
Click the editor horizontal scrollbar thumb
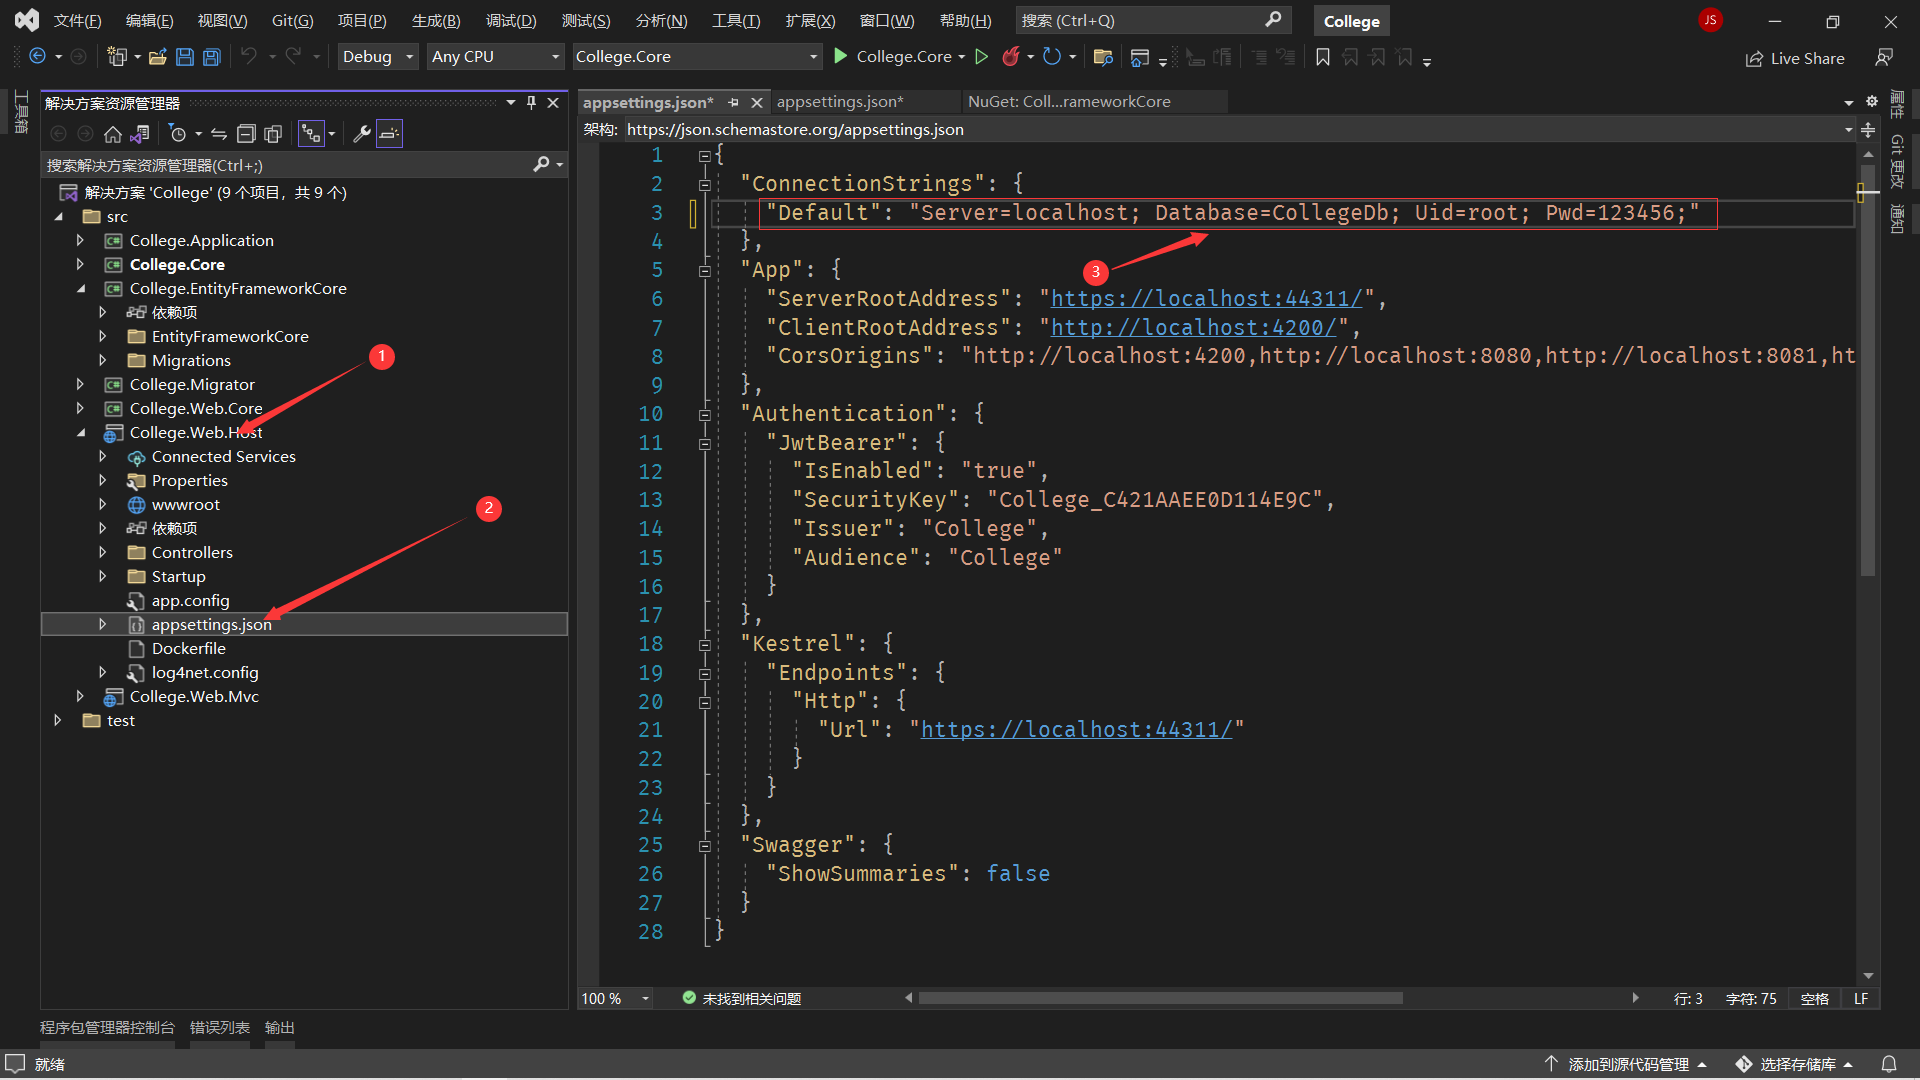[x=1160, y=998]
